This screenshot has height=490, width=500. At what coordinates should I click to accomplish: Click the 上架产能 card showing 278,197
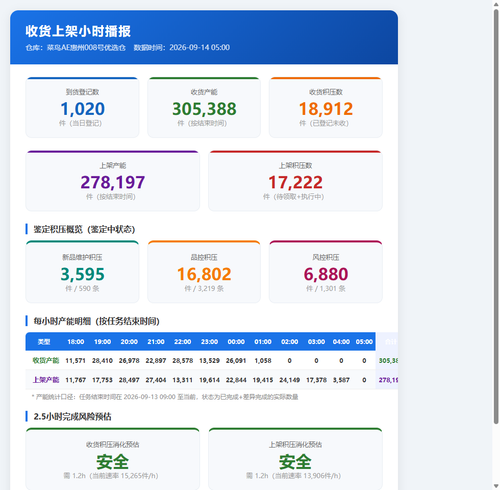tap(113, 181)
